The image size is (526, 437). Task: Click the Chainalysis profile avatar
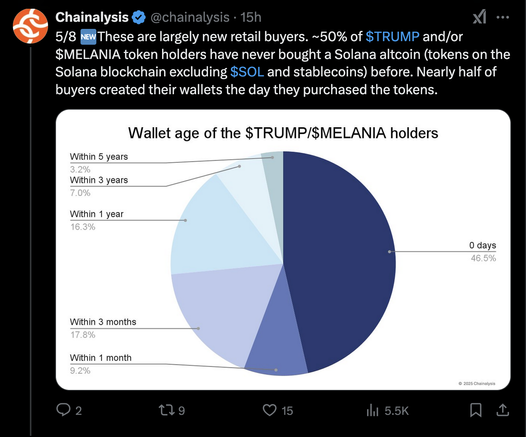coord(30,26)
